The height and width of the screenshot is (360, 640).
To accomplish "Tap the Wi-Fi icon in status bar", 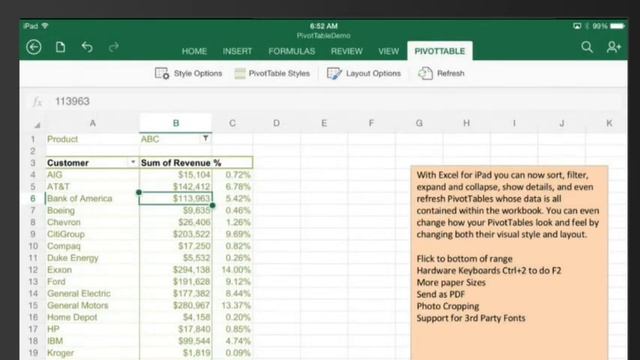I will (x=45, y=26).
